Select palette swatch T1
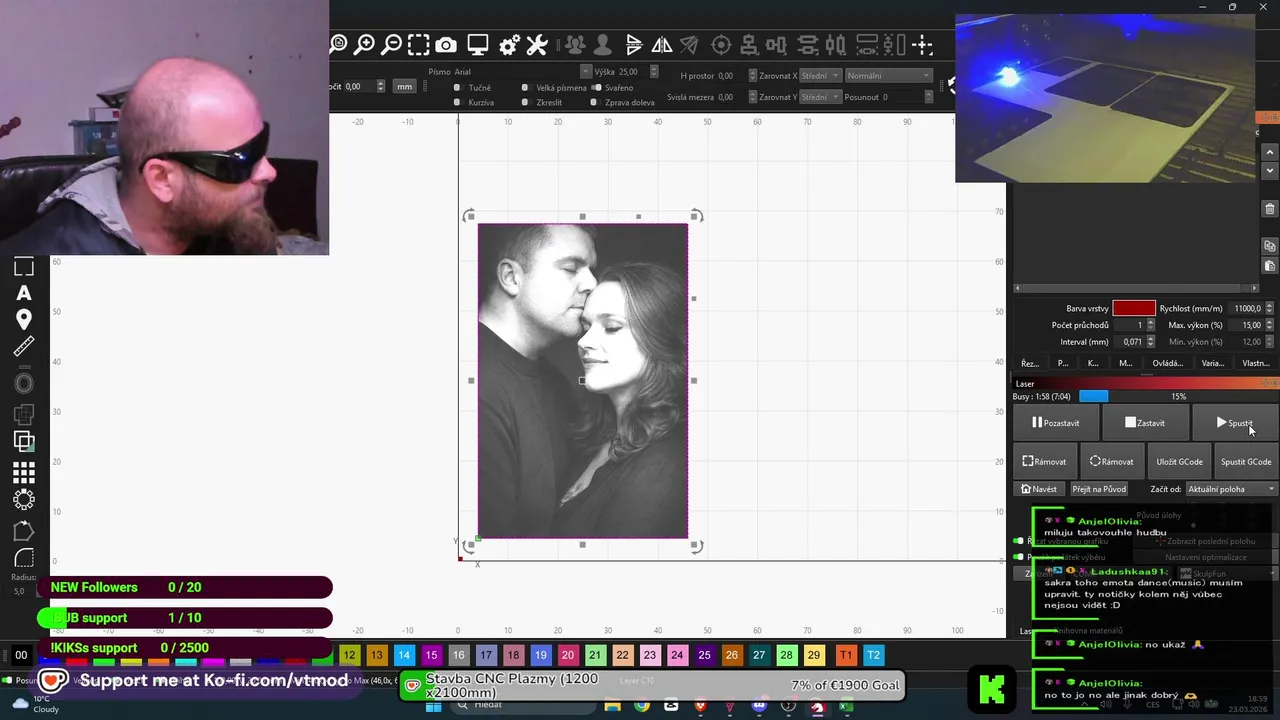Viewport: 1280px width, 720px height. pyautogui.click(x=846, y=655)
